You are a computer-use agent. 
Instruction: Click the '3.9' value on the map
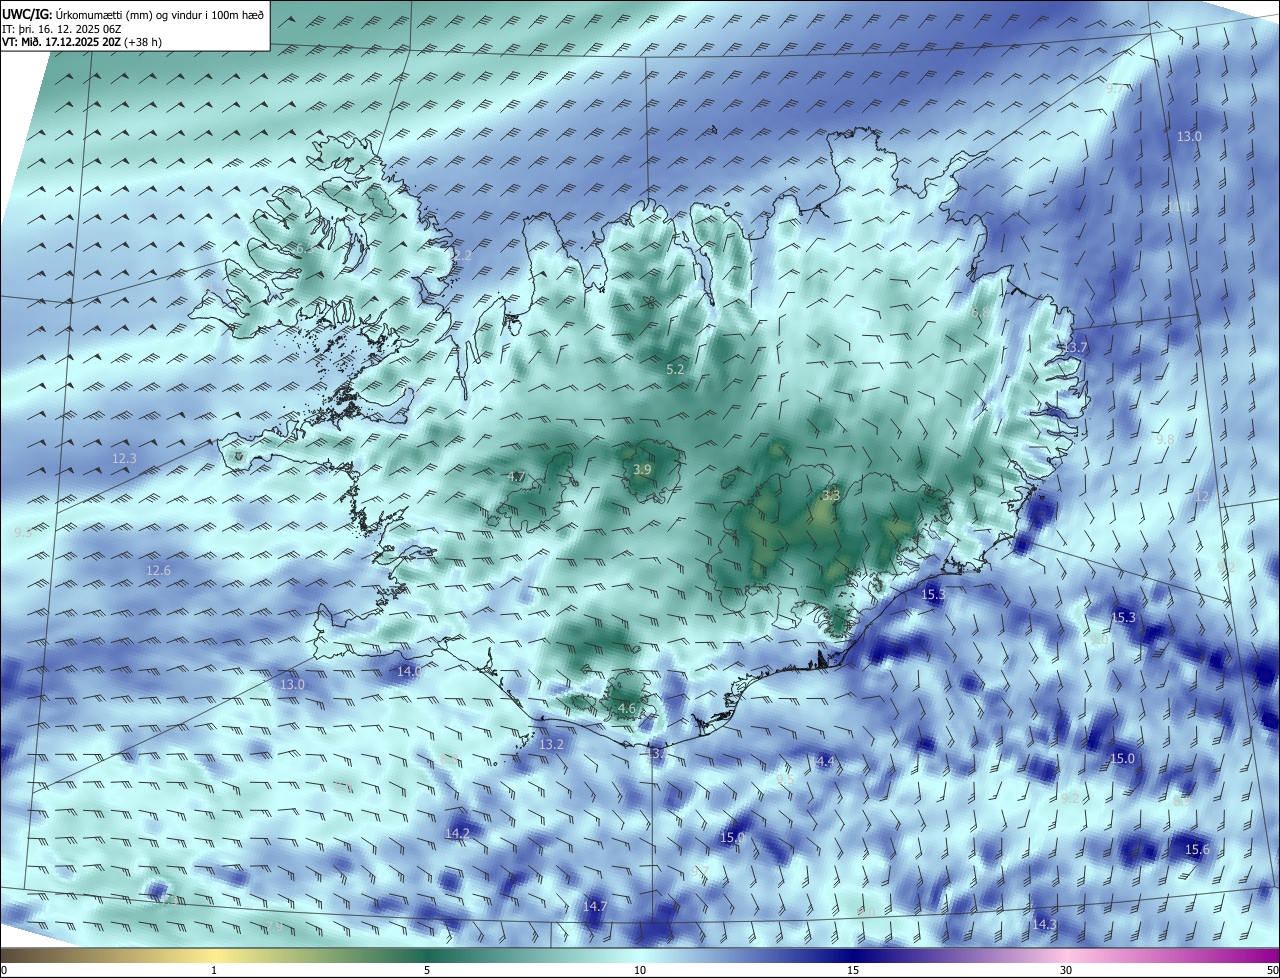pos(643,469)
